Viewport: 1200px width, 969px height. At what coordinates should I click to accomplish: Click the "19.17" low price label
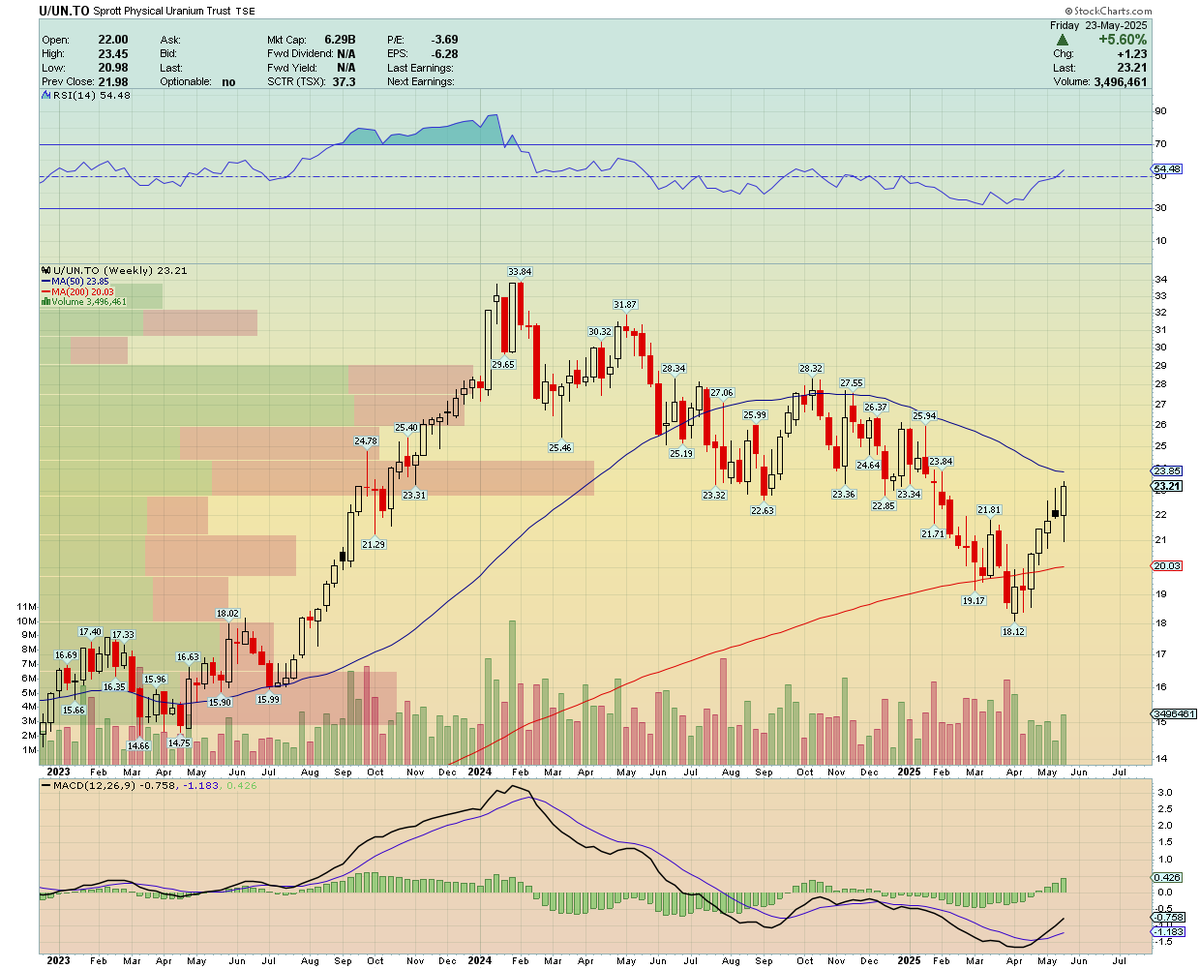(975, 600)
